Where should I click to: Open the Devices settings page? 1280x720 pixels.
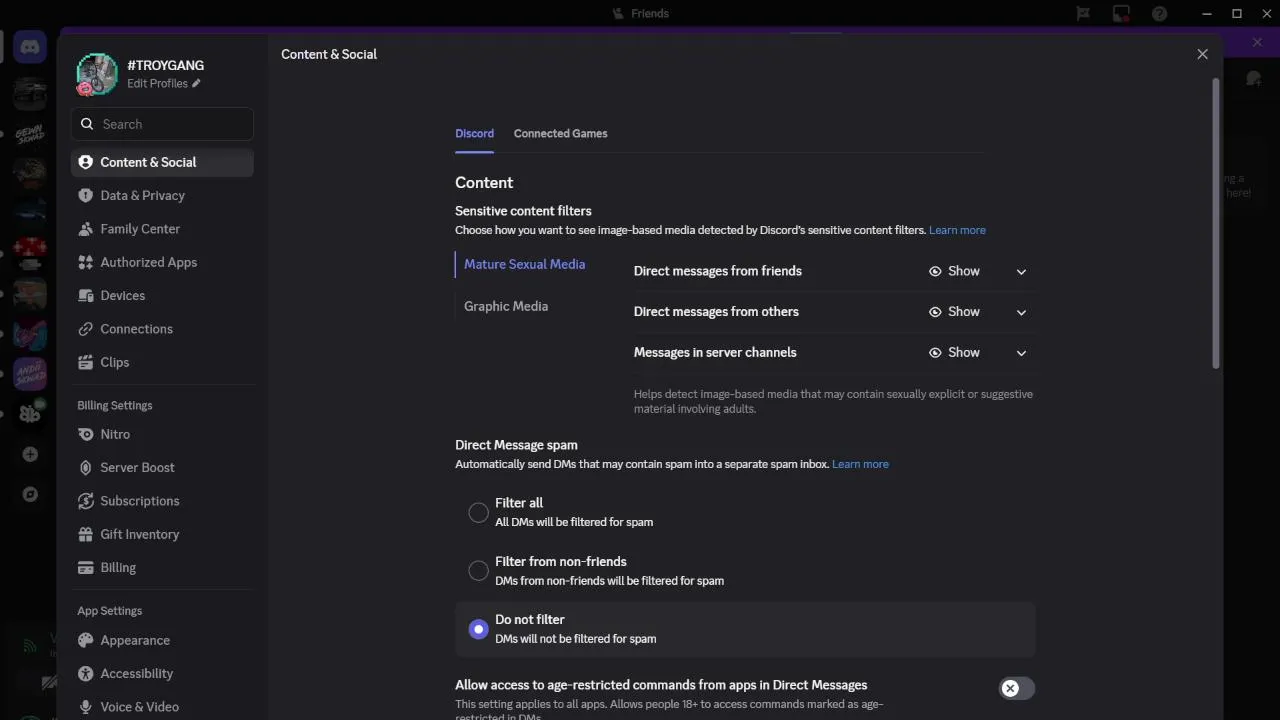[x=122, y=295]
